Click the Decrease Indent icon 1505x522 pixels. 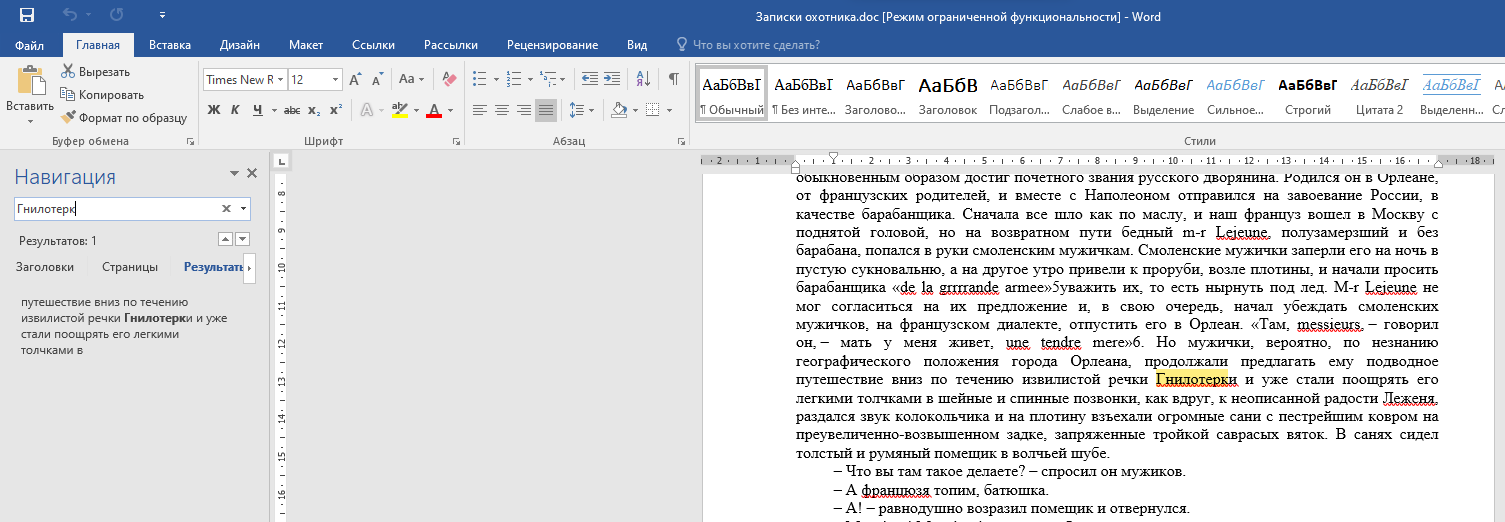coord(588,79)
